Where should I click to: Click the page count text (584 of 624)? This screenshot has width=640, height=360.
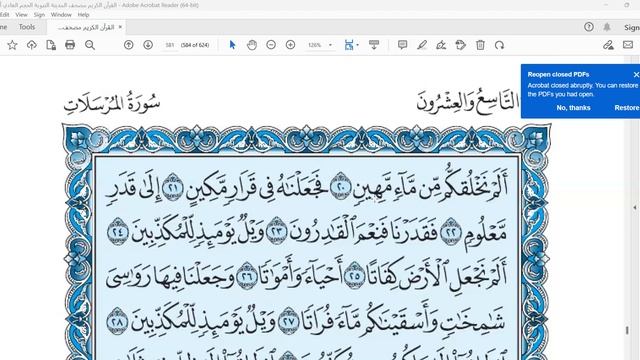[x=195, y=45]
